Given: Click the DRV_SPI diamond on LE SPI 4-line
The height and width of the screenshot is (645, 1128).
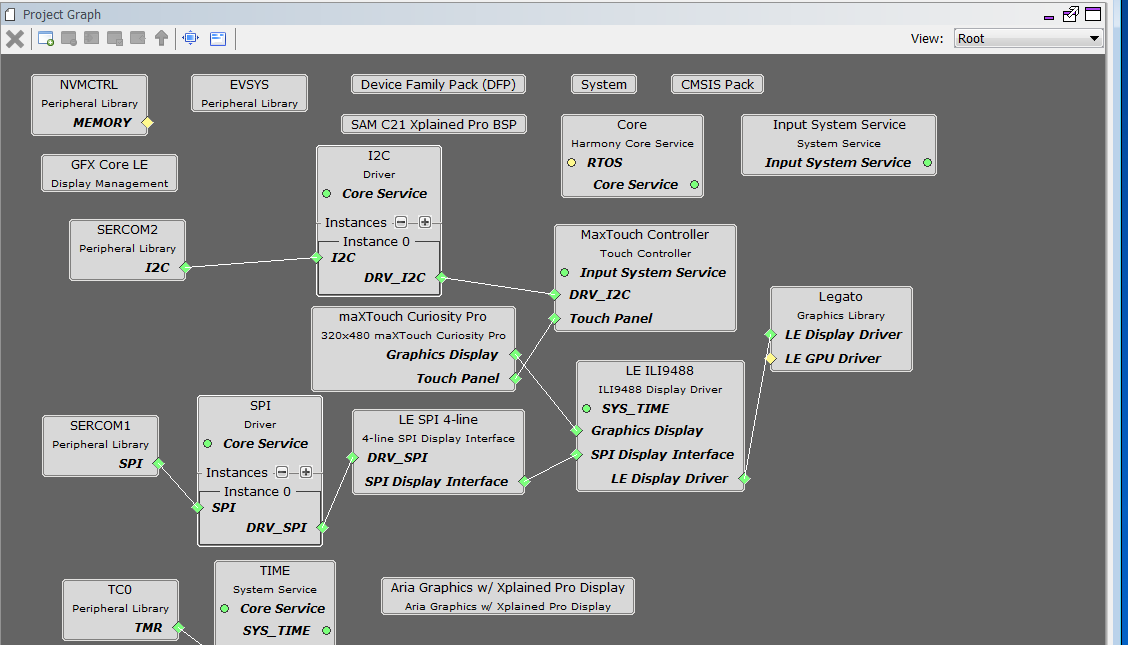Looking at the screenshot, I should point(352,457).
